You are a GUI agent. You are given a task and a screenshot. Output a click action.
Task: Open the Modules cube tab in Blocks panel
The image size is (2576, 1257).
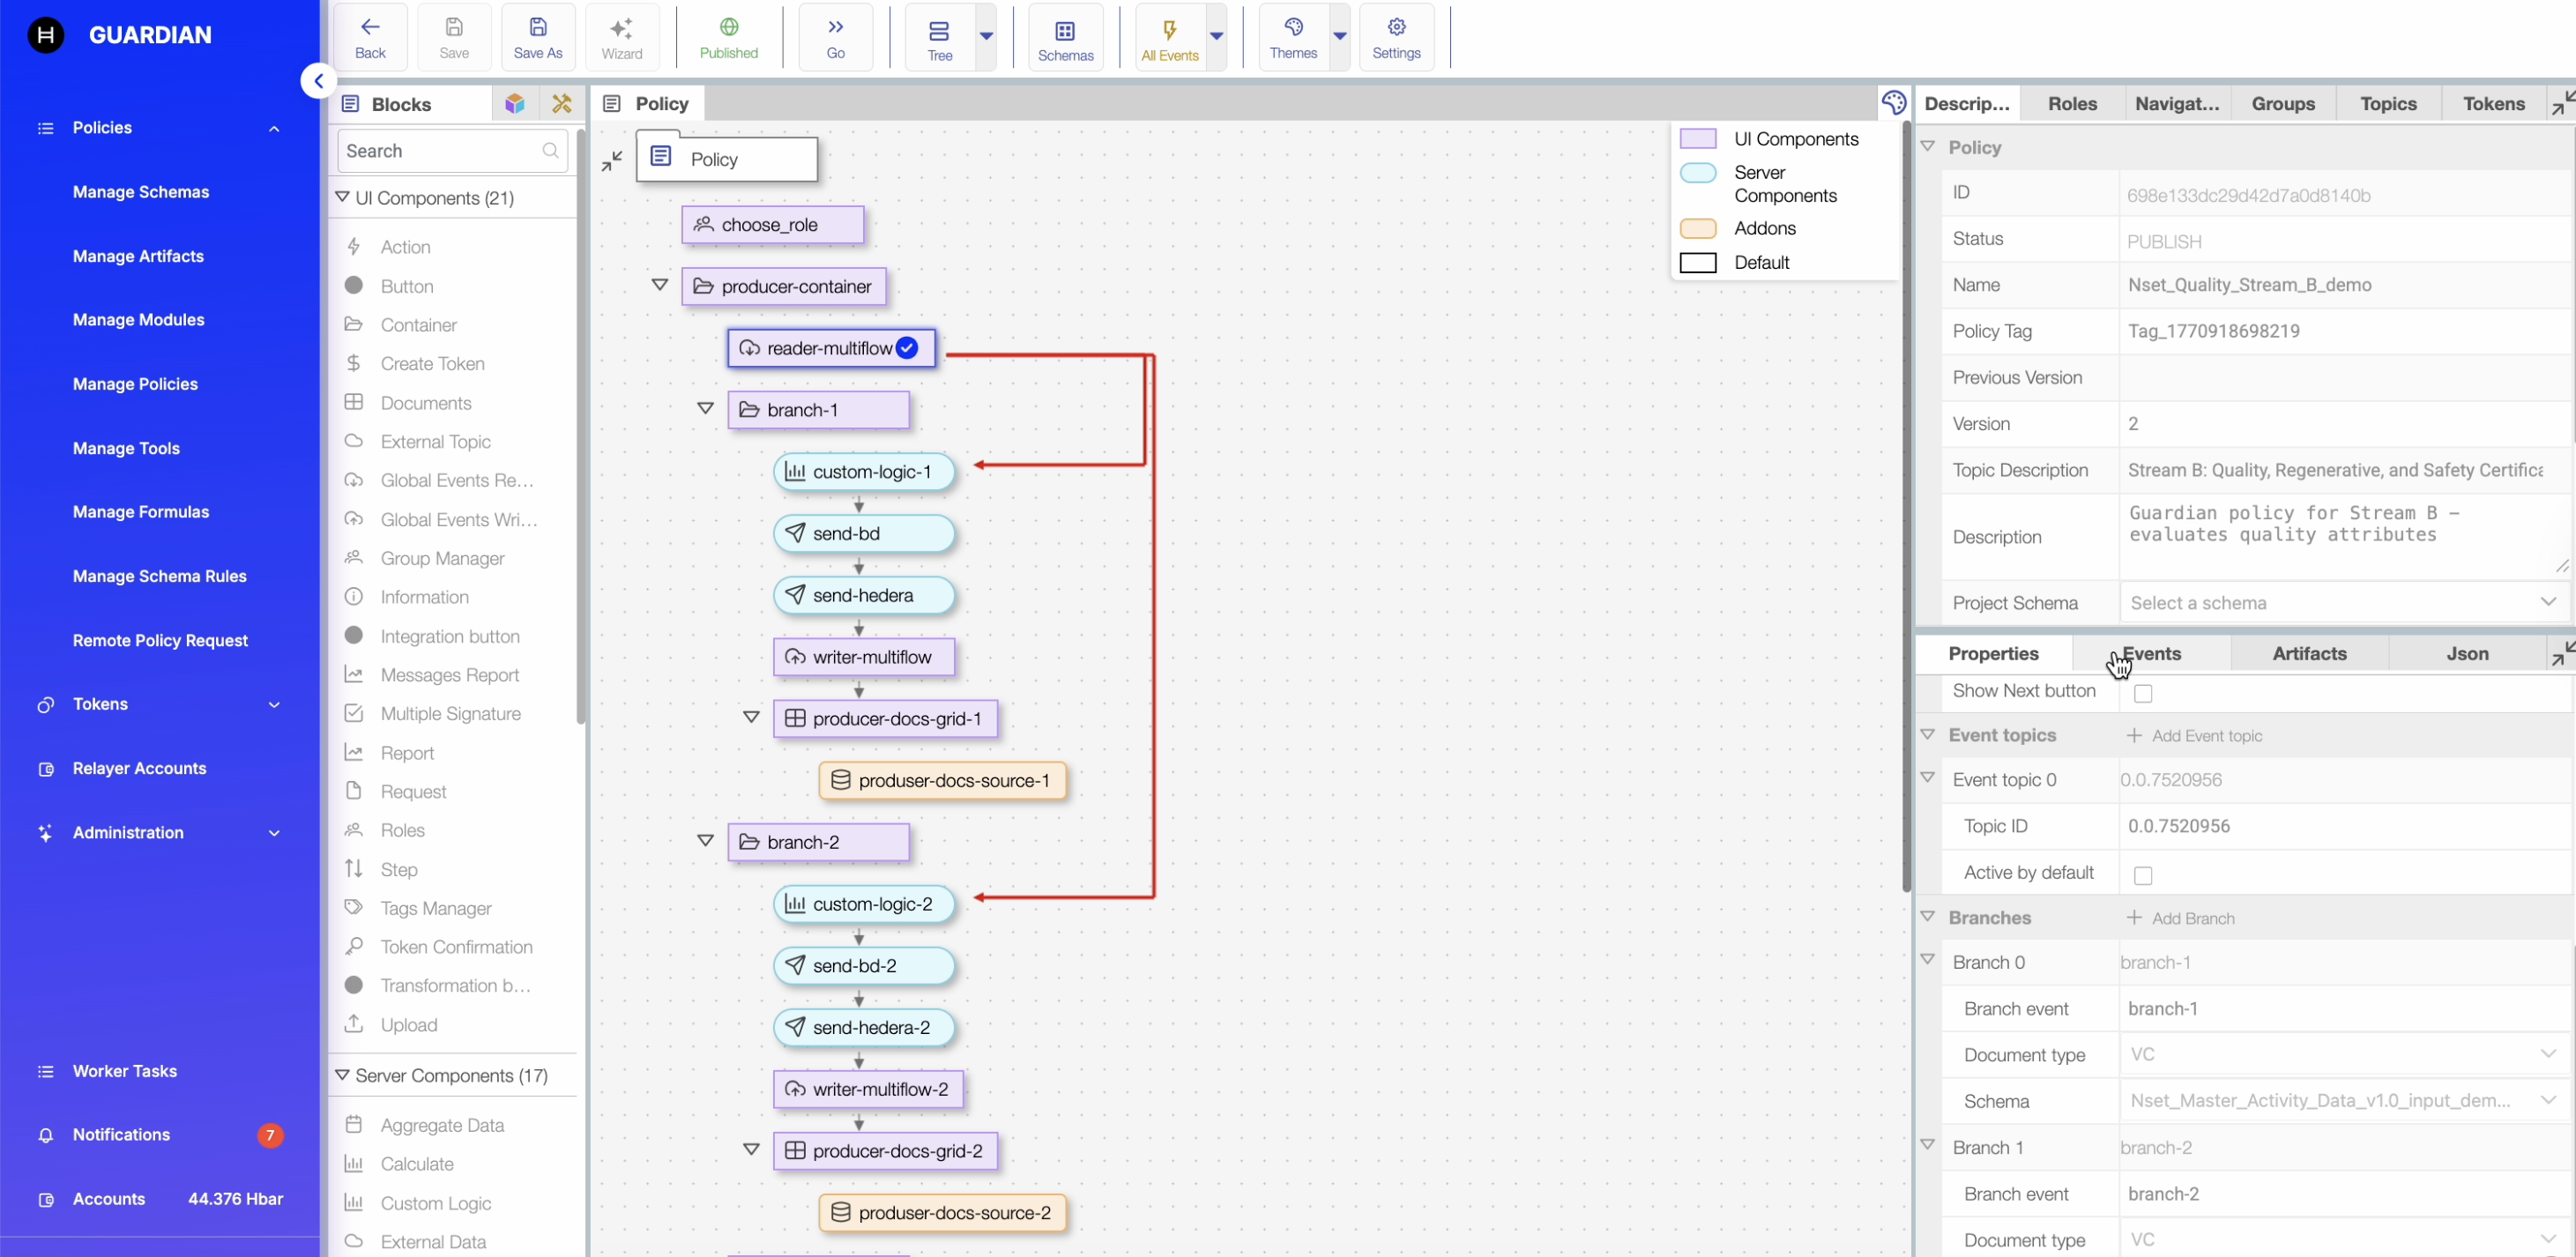[x=515, y=103]
